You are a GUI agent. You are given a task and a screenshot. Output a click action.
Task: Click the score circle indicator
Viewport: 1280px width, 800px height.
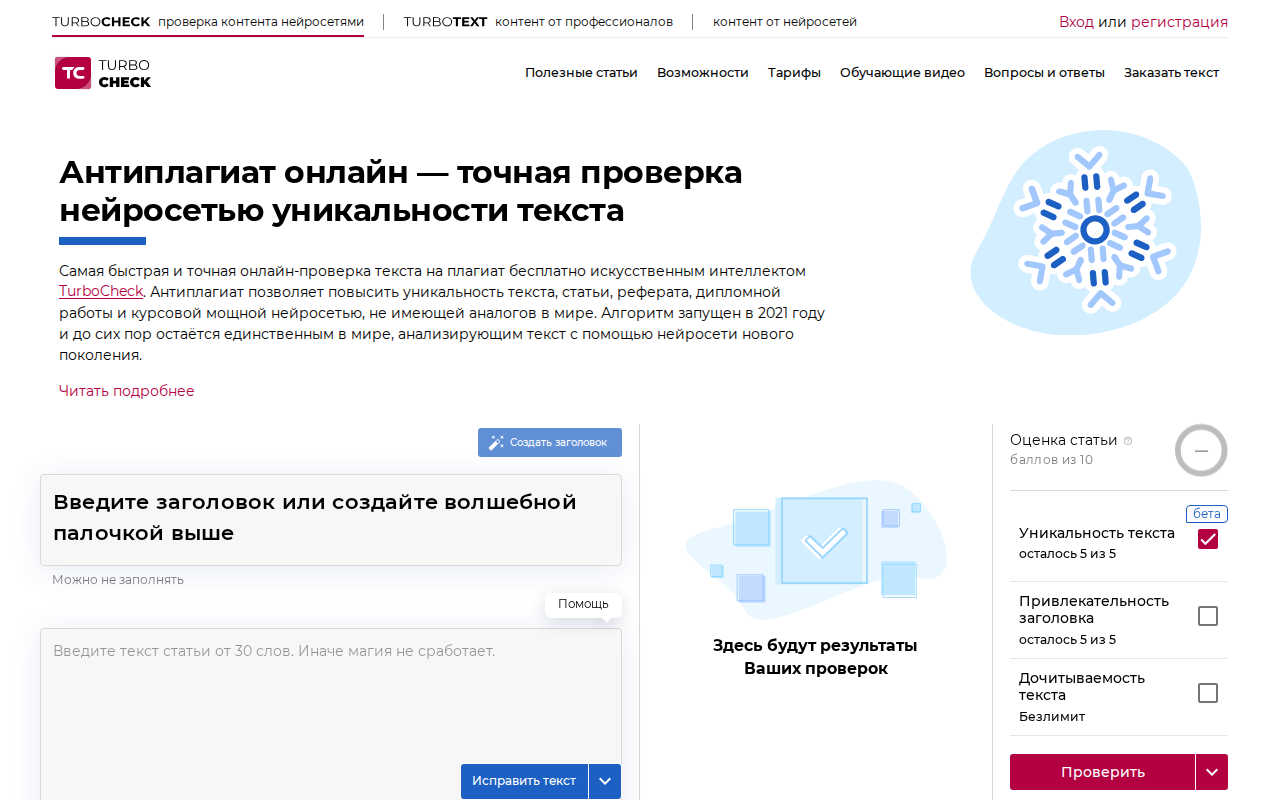(x=1201, y=451)
